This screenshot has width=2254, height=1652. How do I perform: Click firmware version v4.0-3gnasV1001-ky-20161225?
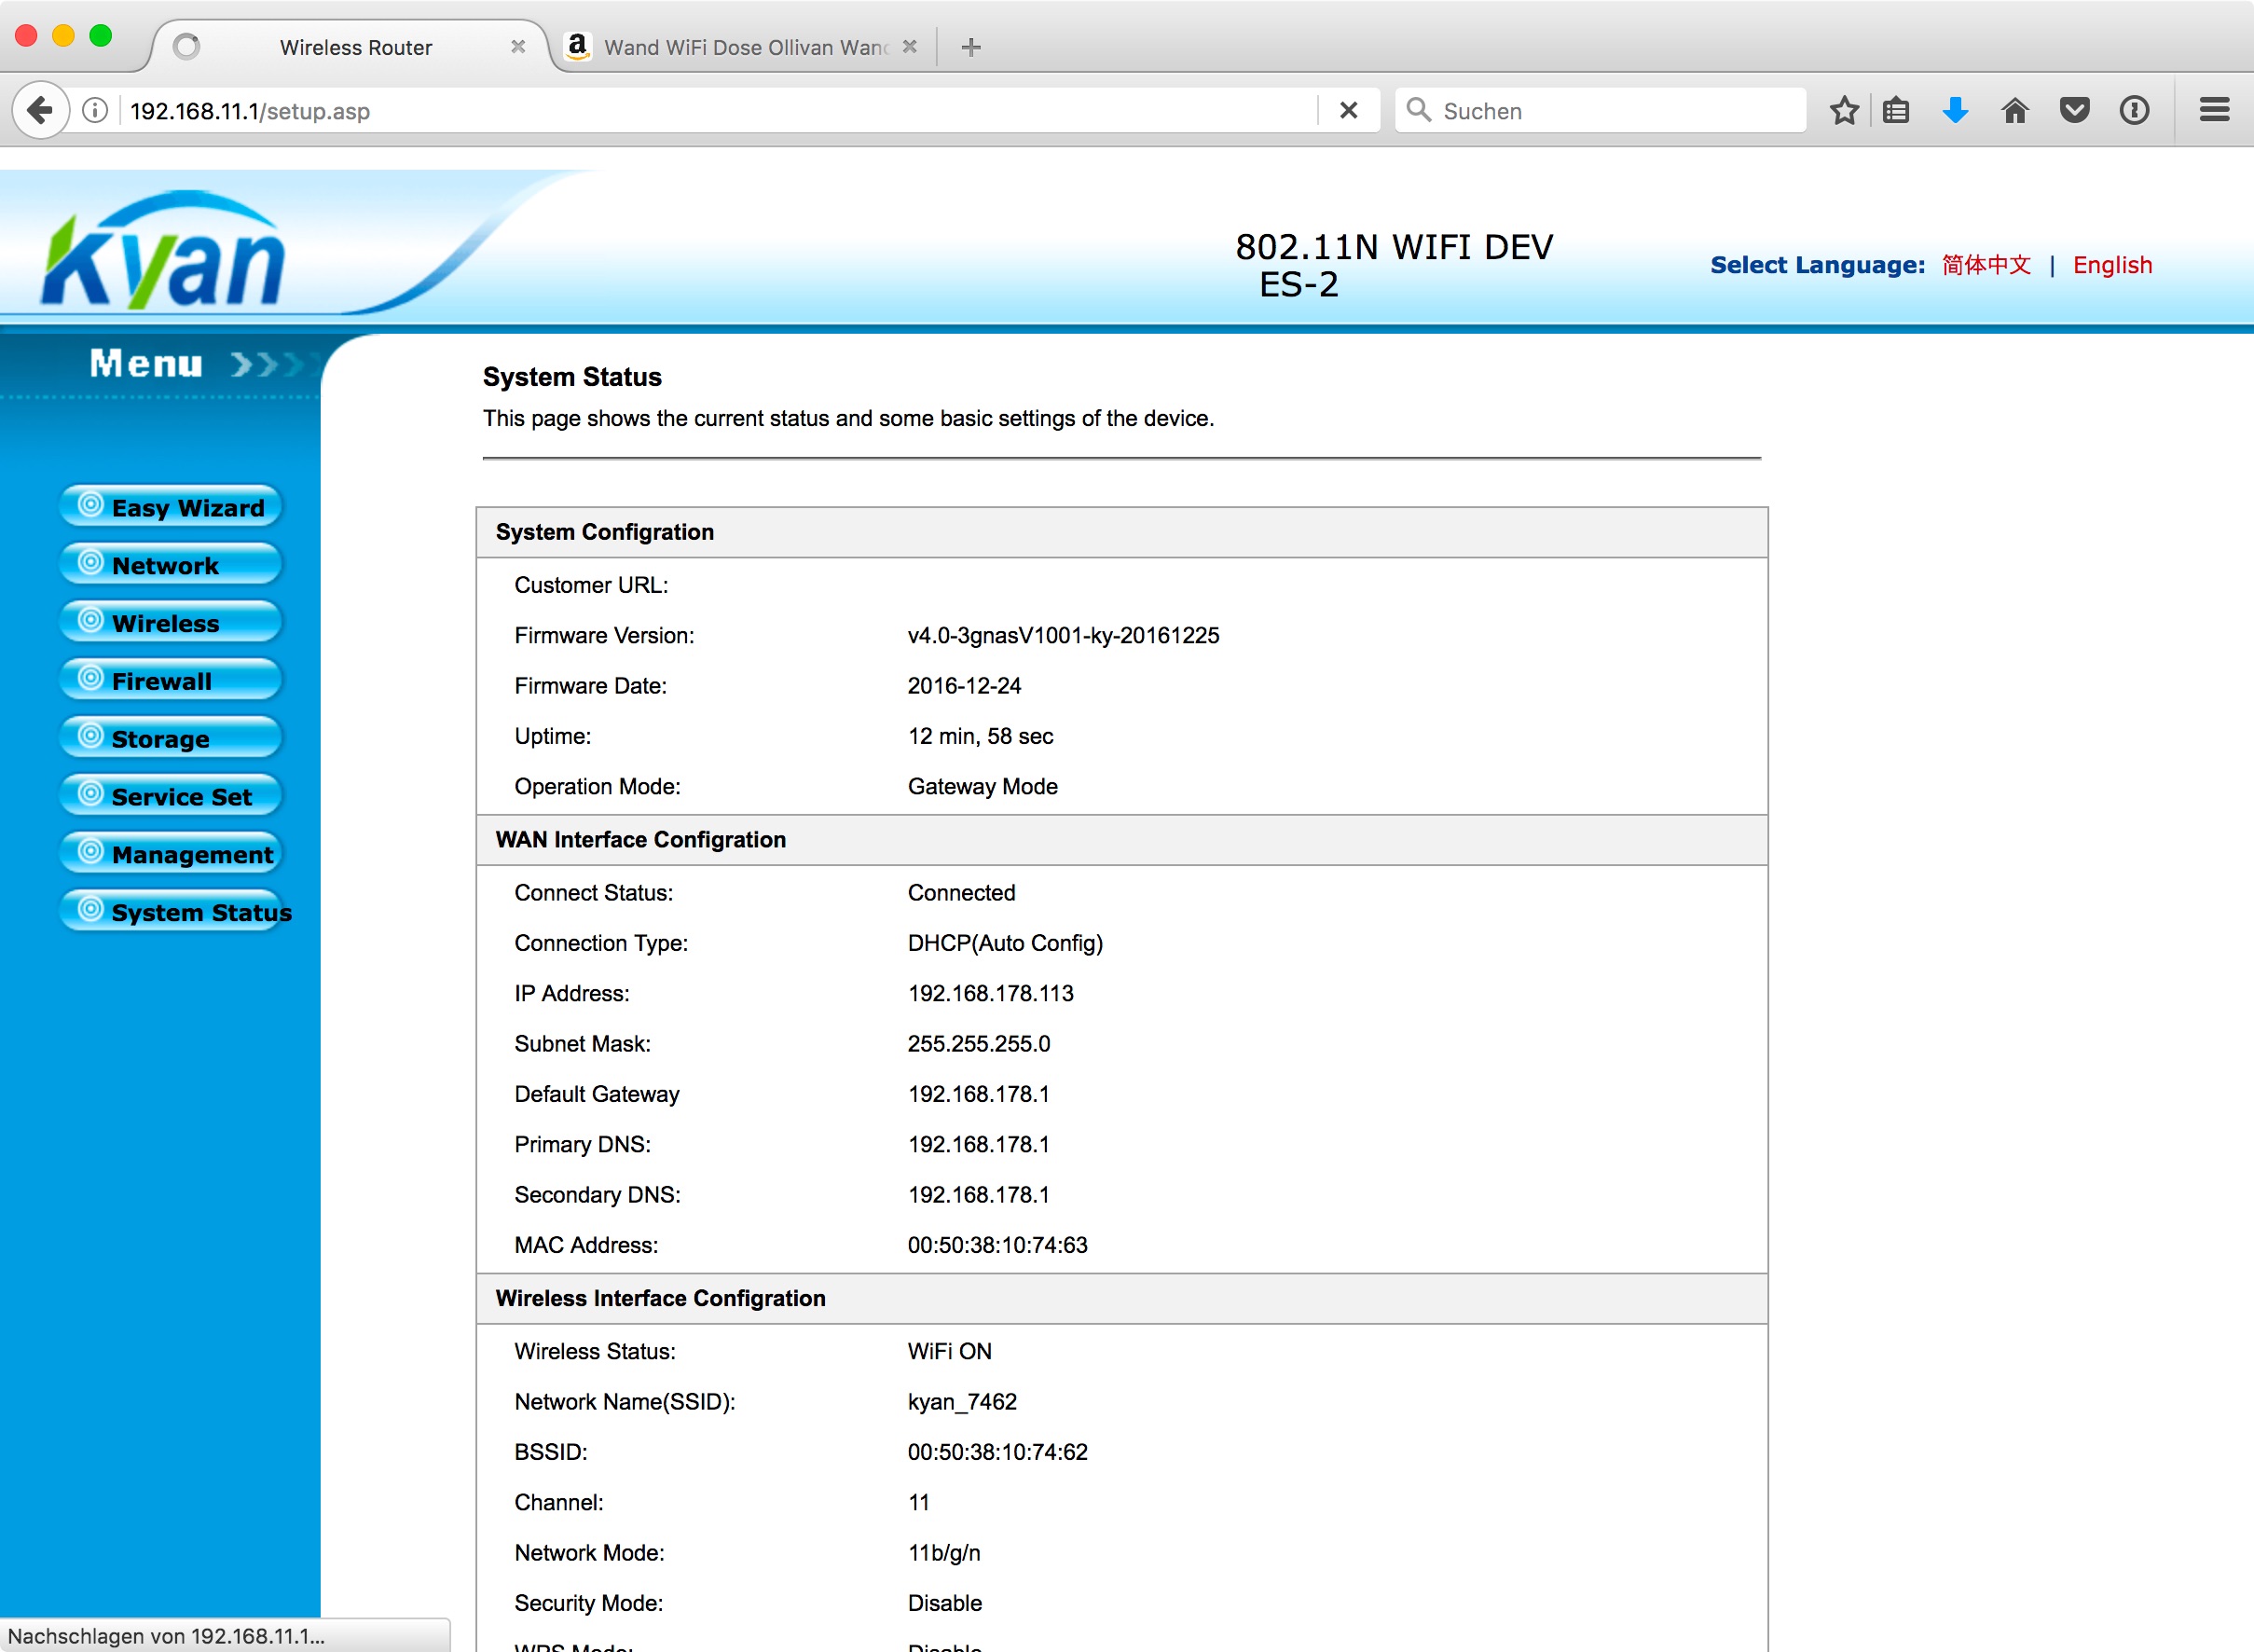1063,636
